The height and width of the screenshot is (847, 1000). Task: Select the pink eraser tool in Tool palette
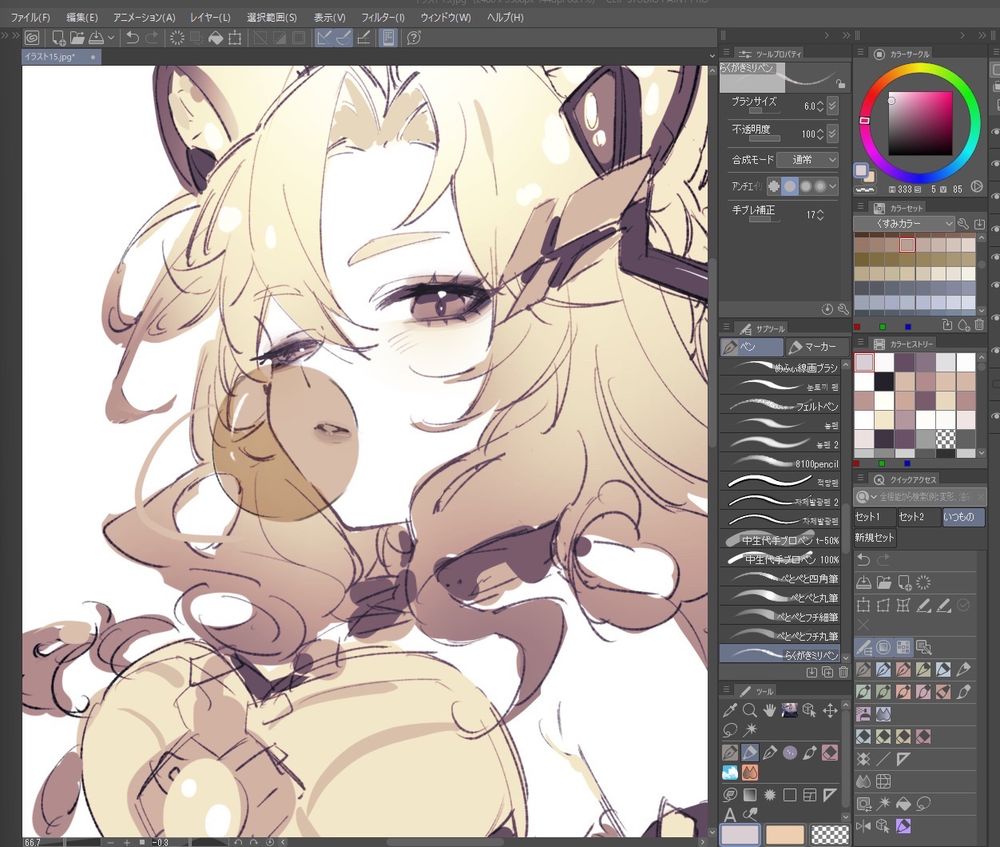click(830, 753)
